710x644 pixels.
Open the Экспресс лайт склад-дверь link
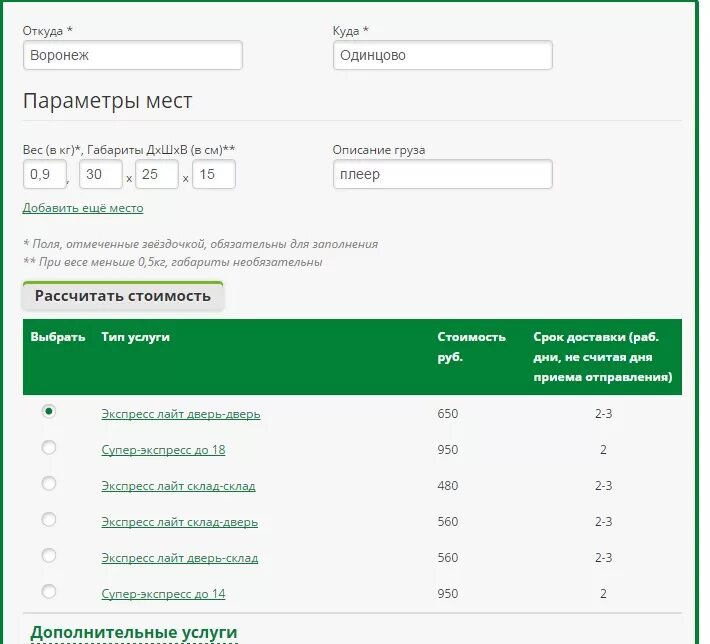[x=180, y=522]
